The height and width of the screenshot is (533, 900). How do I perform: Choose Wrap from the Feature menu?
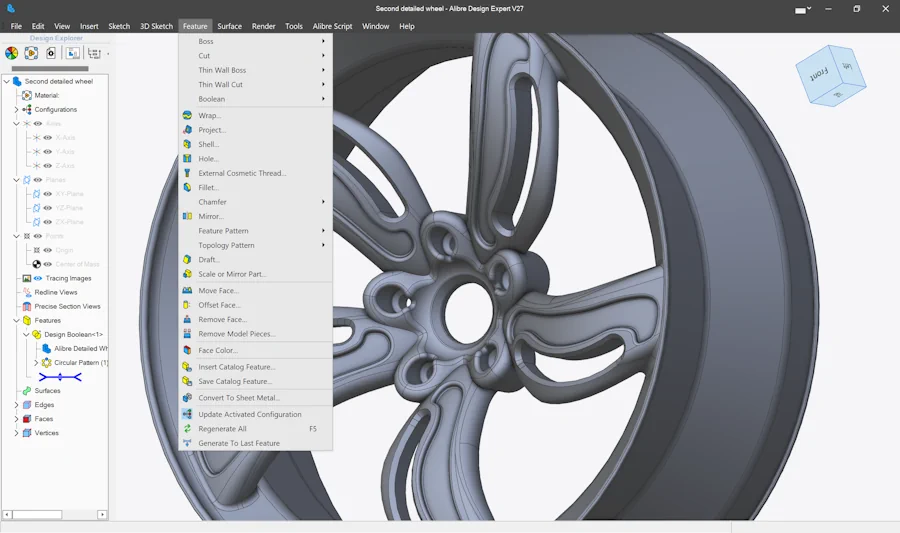coord(255,115)
